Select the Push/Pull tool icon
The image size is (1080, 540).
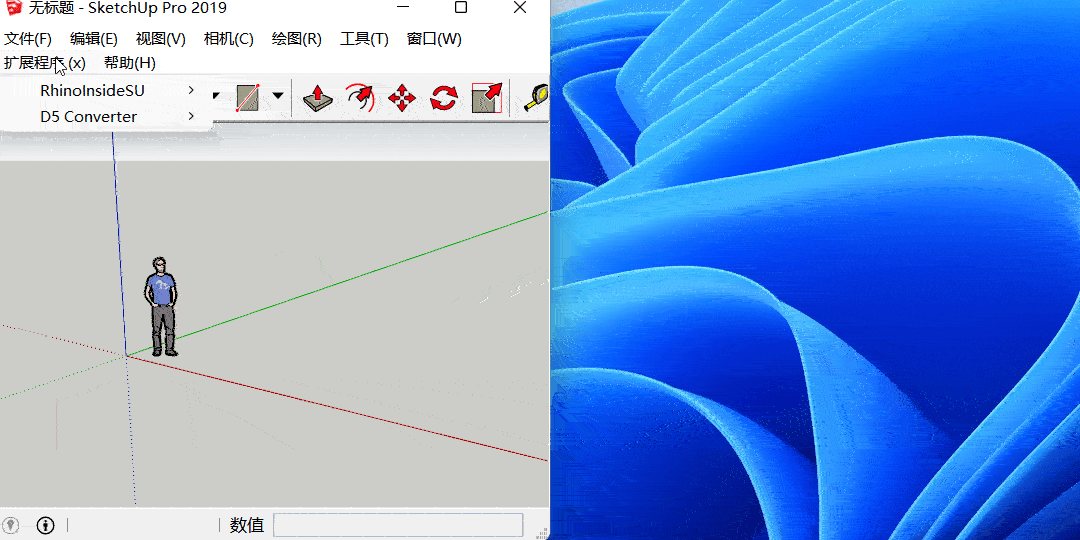click(x=318, y=98)
